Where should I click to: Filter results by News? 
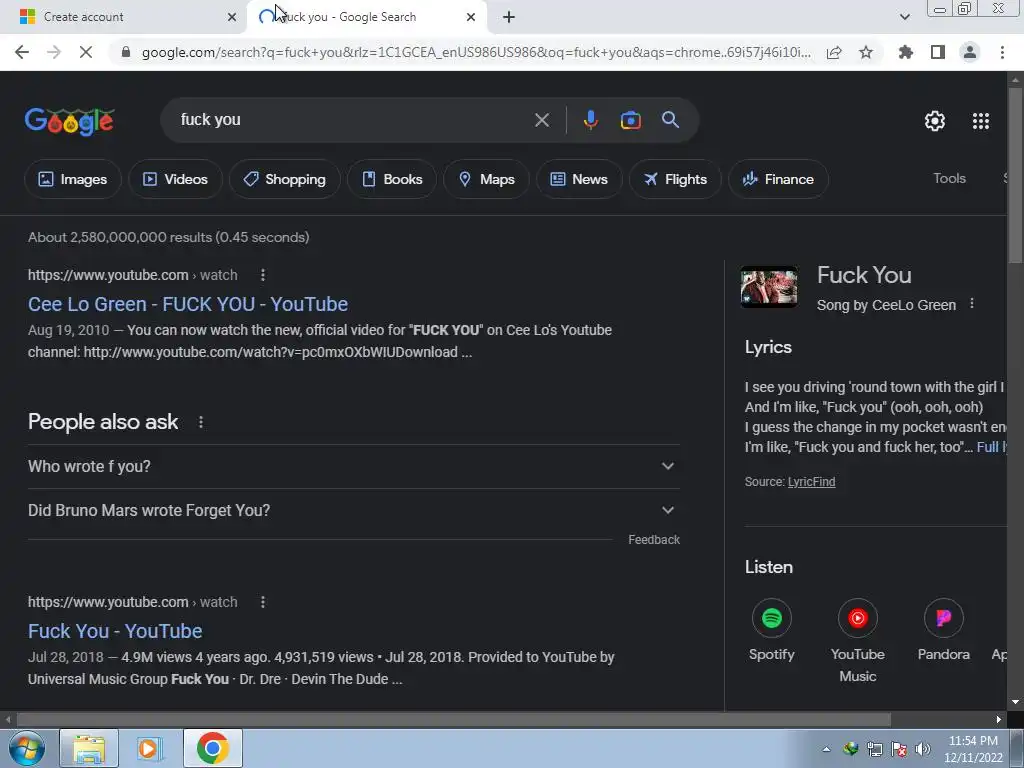tap(579, 179)
